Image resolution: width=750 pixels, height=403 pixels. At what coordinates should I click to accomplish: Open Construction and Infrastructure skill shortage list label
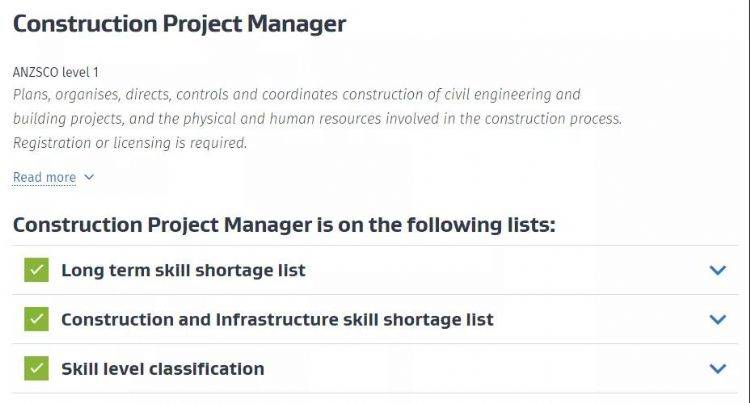coord(277,319)
